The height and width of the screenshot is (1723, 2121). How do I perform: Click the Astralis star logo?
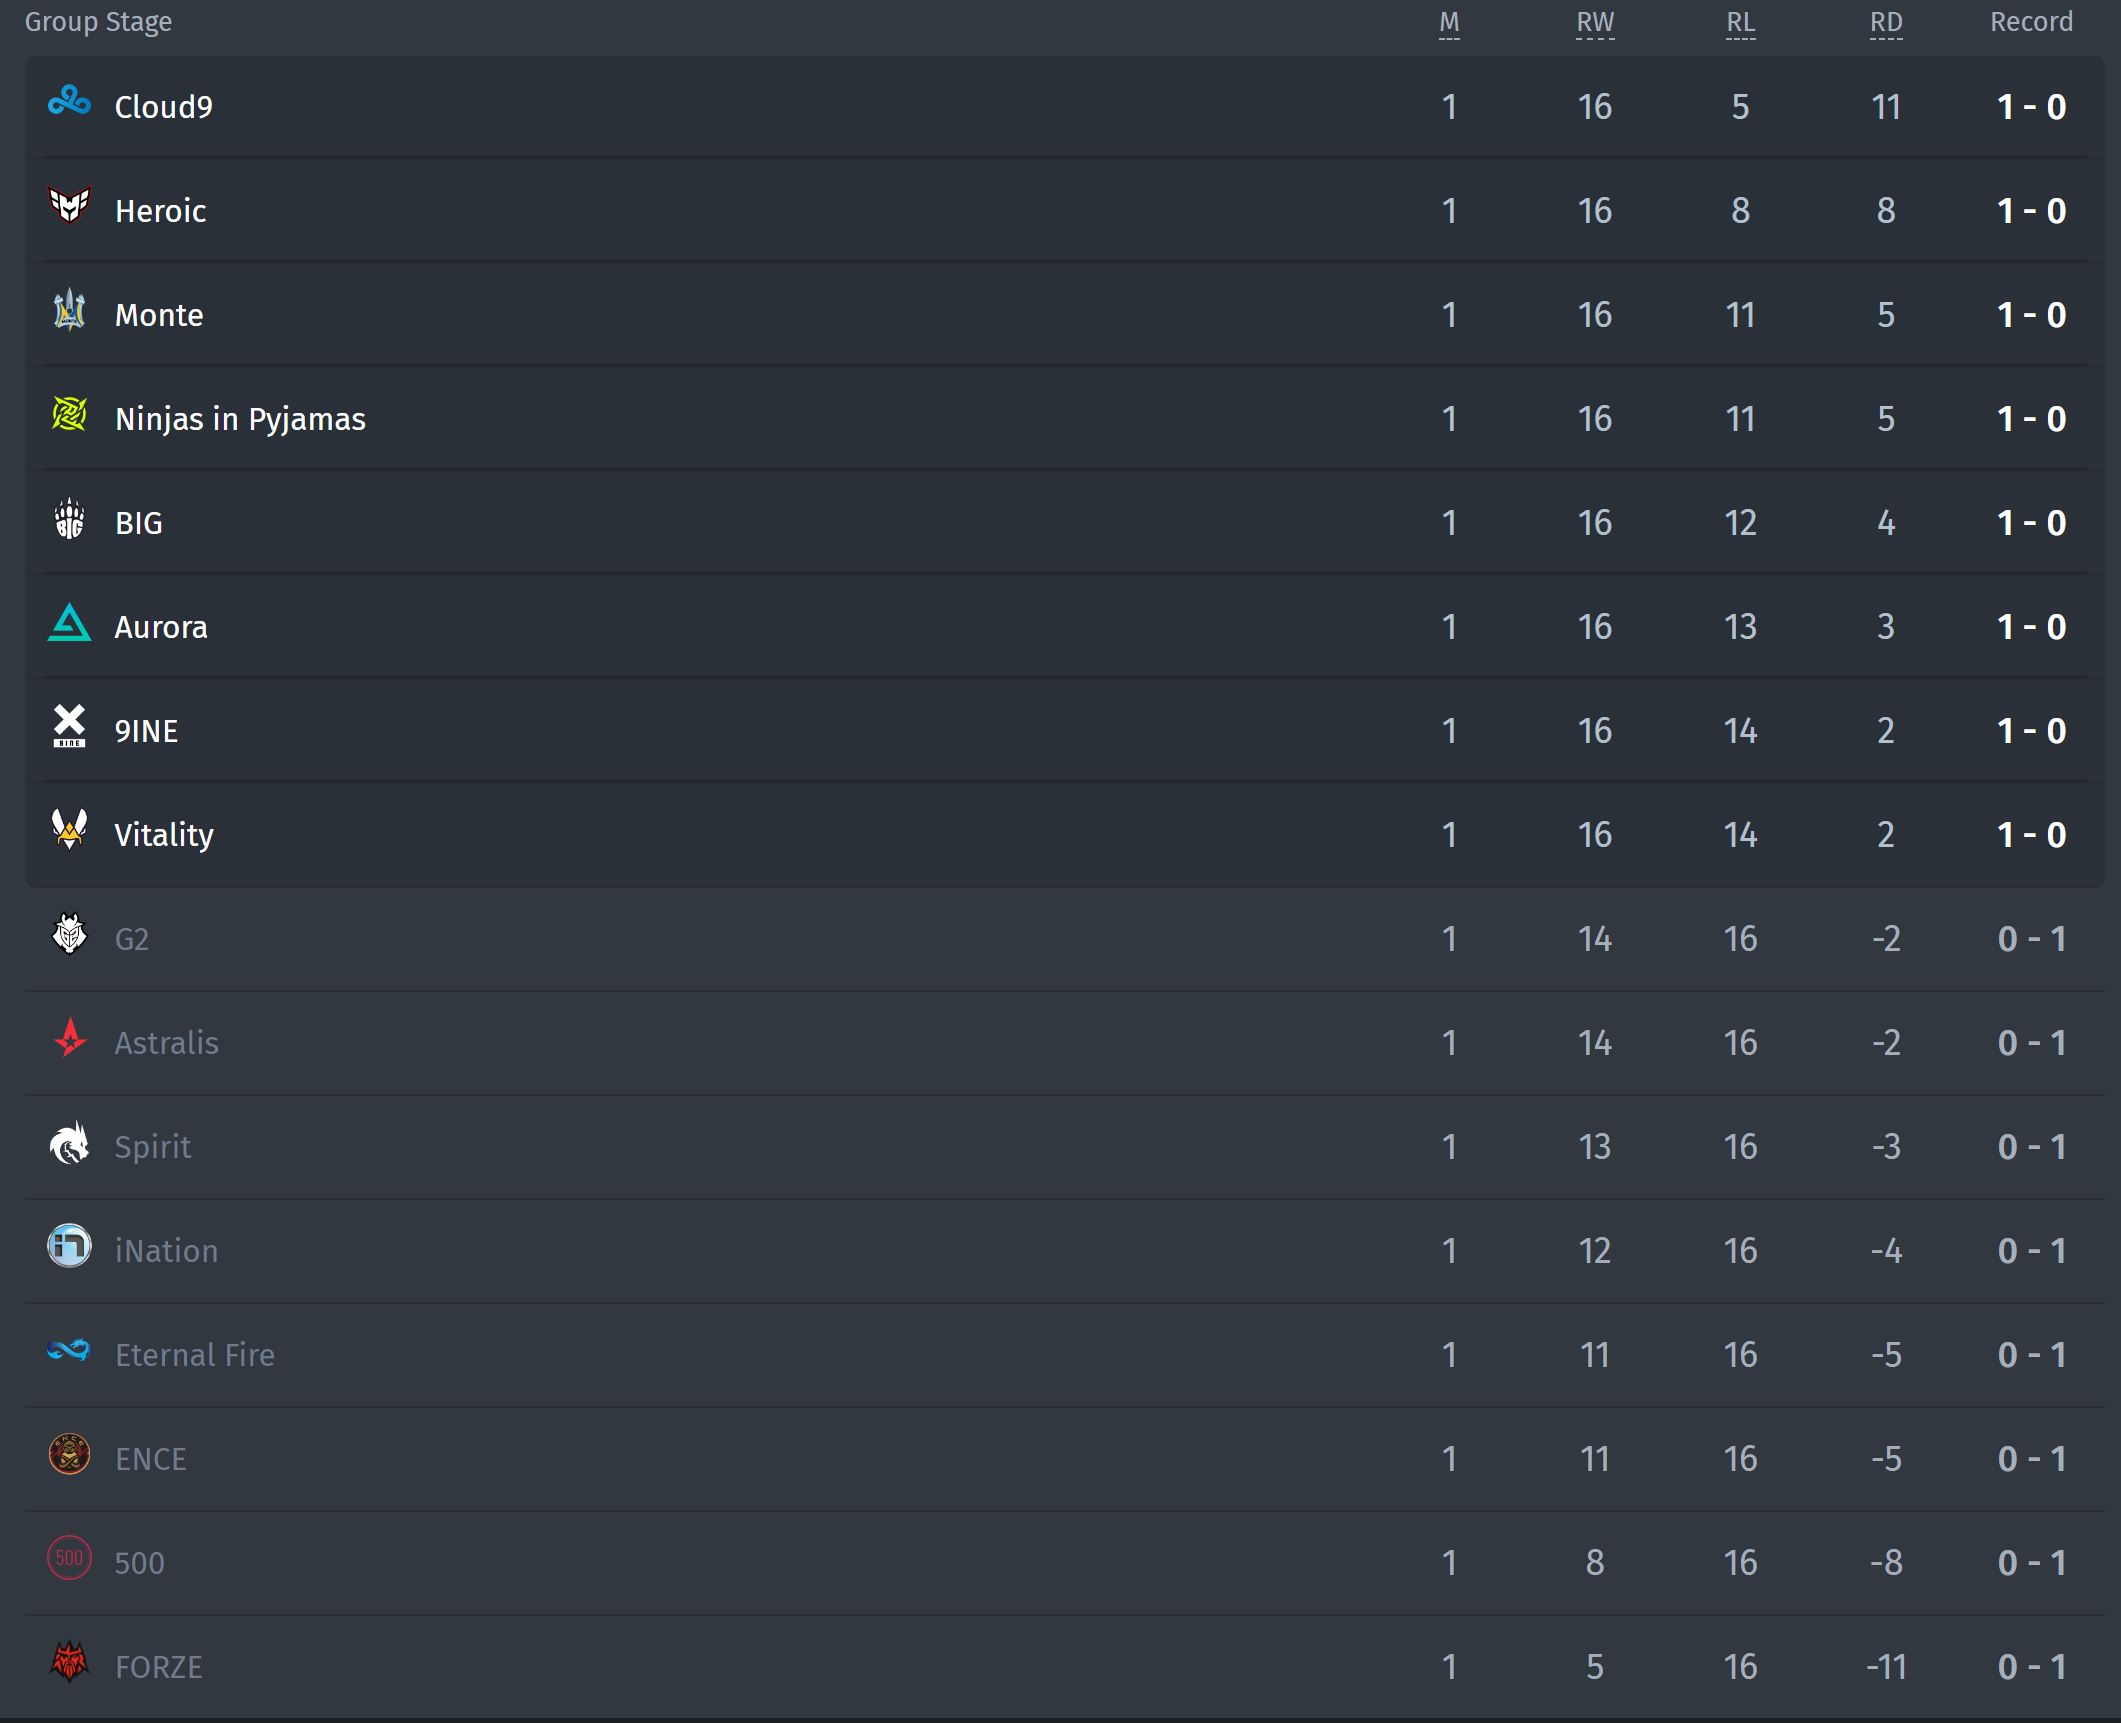(69, 1037)
